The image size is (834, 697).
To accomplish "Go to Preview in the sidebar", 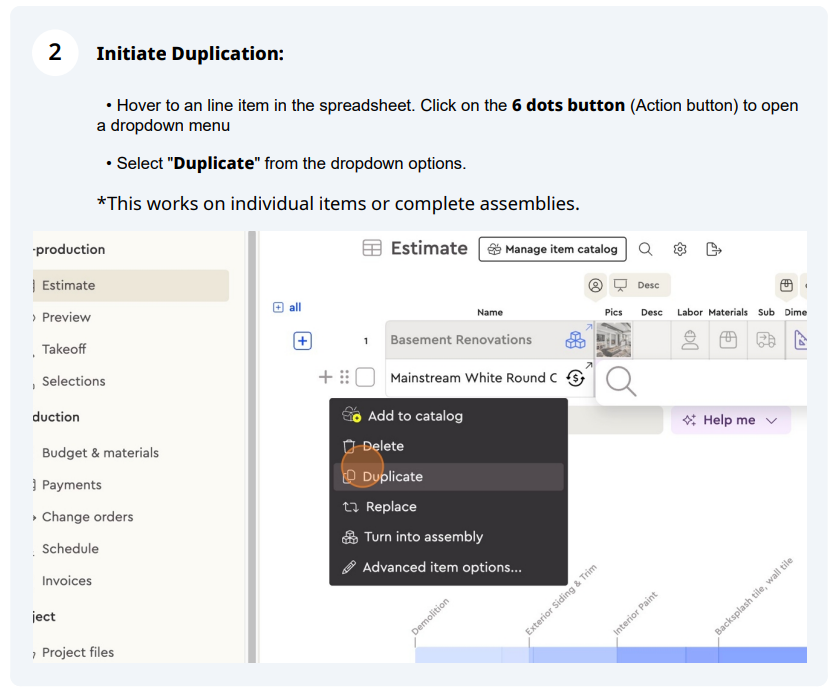I will pyautogui.click(x=66, y=317).
